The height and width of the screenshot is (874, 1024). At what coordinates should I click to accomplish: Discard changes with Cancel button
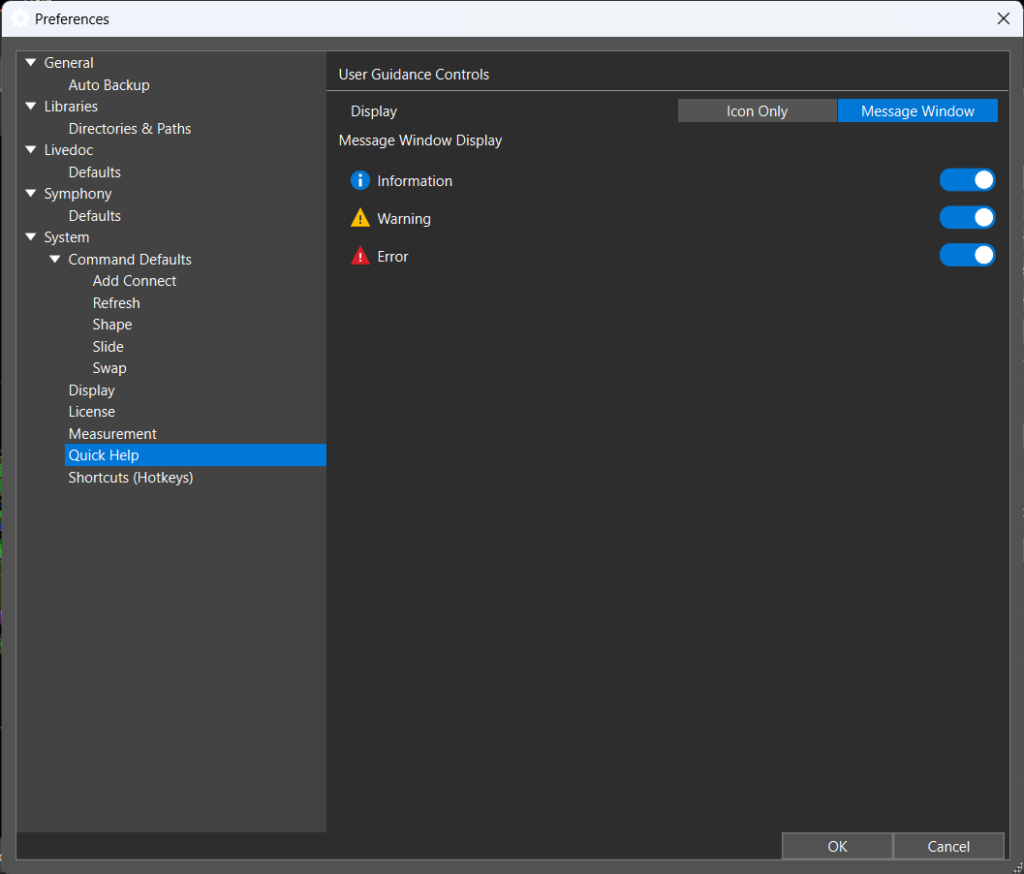(x=948, y=847)
